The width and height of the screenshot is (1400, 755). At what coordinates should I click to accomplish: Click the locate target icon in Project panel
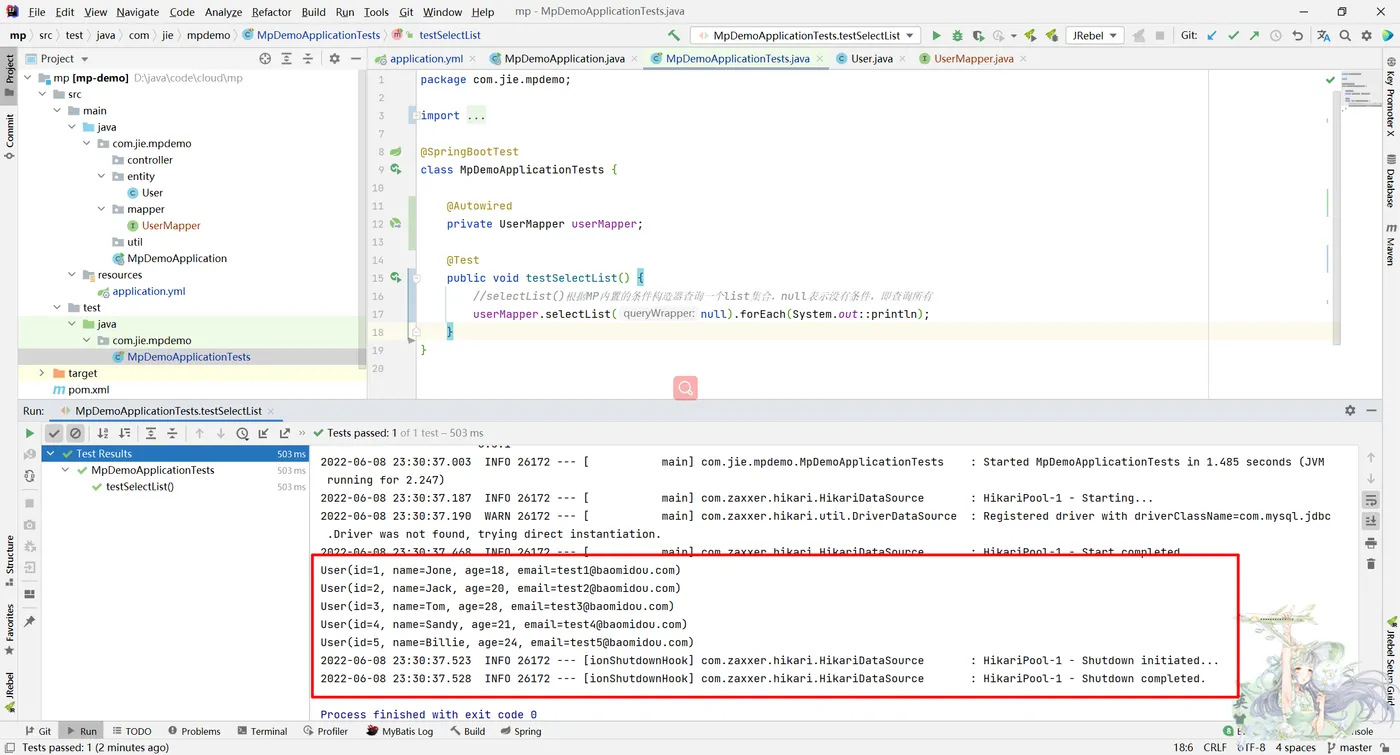(265, 59)
